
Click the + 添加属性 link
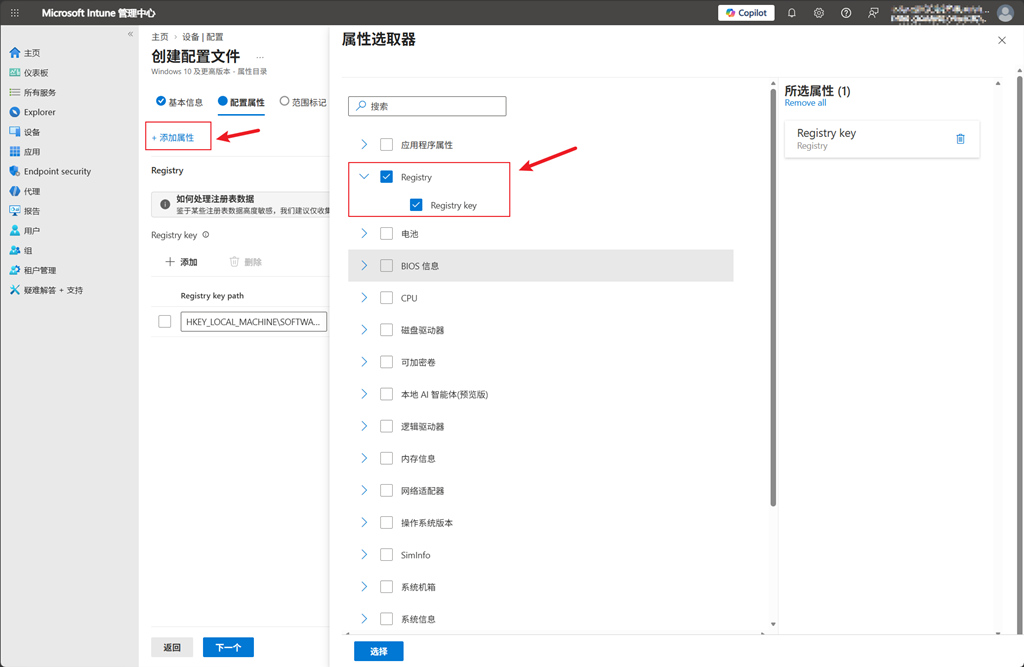click(x=173, y=138)
